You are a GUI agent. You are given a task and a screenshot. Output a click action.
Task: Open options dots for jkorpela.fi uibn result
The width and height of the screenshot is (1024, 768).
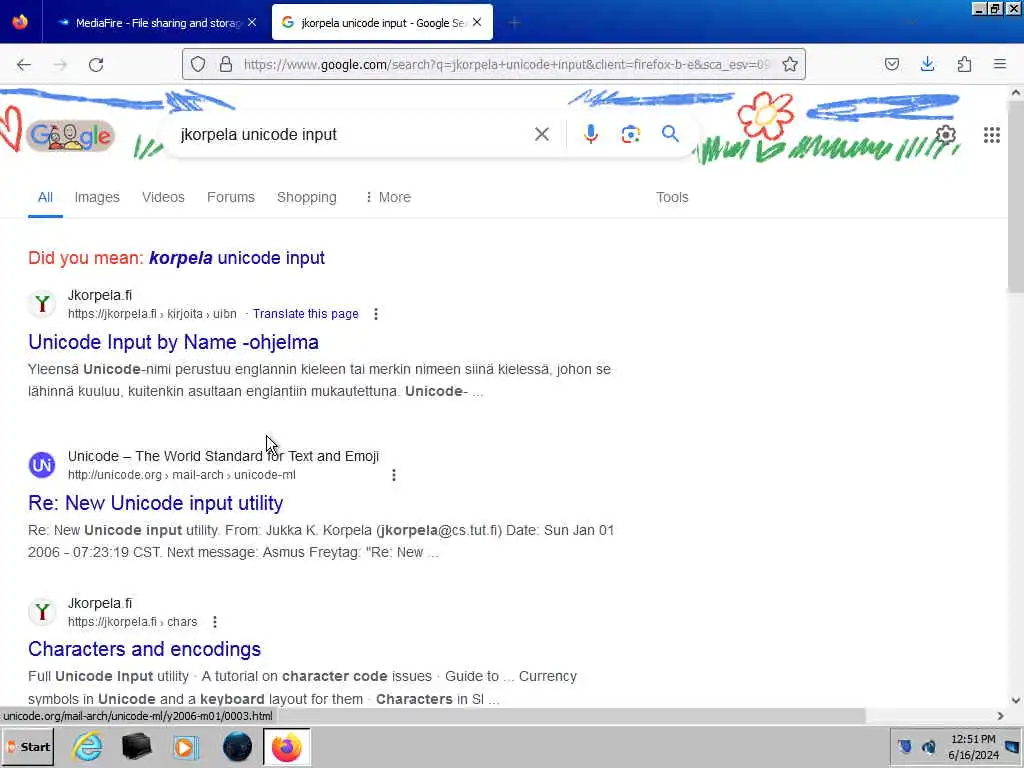376,314
